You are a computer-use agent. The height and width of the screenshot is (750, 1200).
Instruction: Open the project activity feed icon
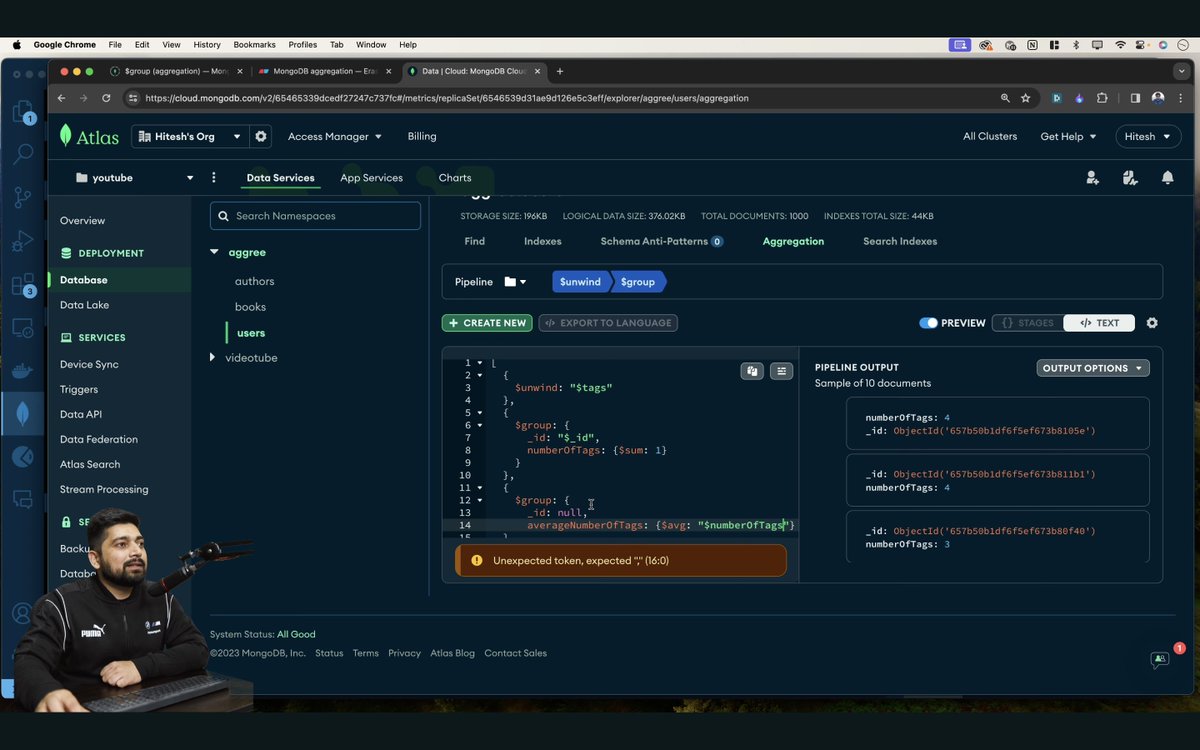(1130, 178)
